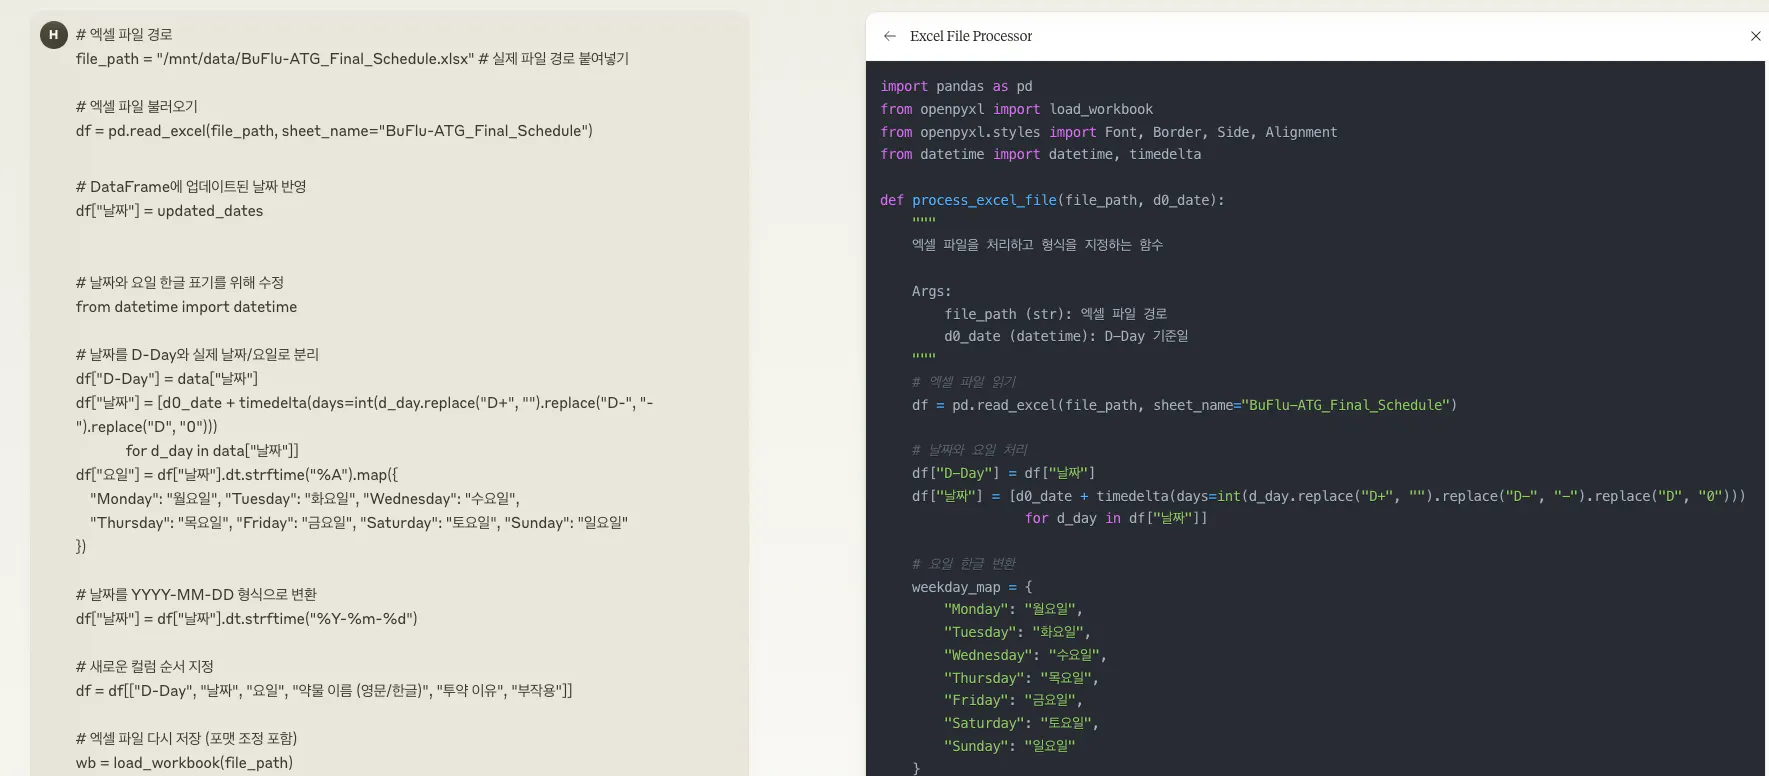Click the '엑셀 파일을 처리하고 형식을 지정하는 함수' docstring line
This screenshot has height=776, width=1769.
[x=1037, y=245]
